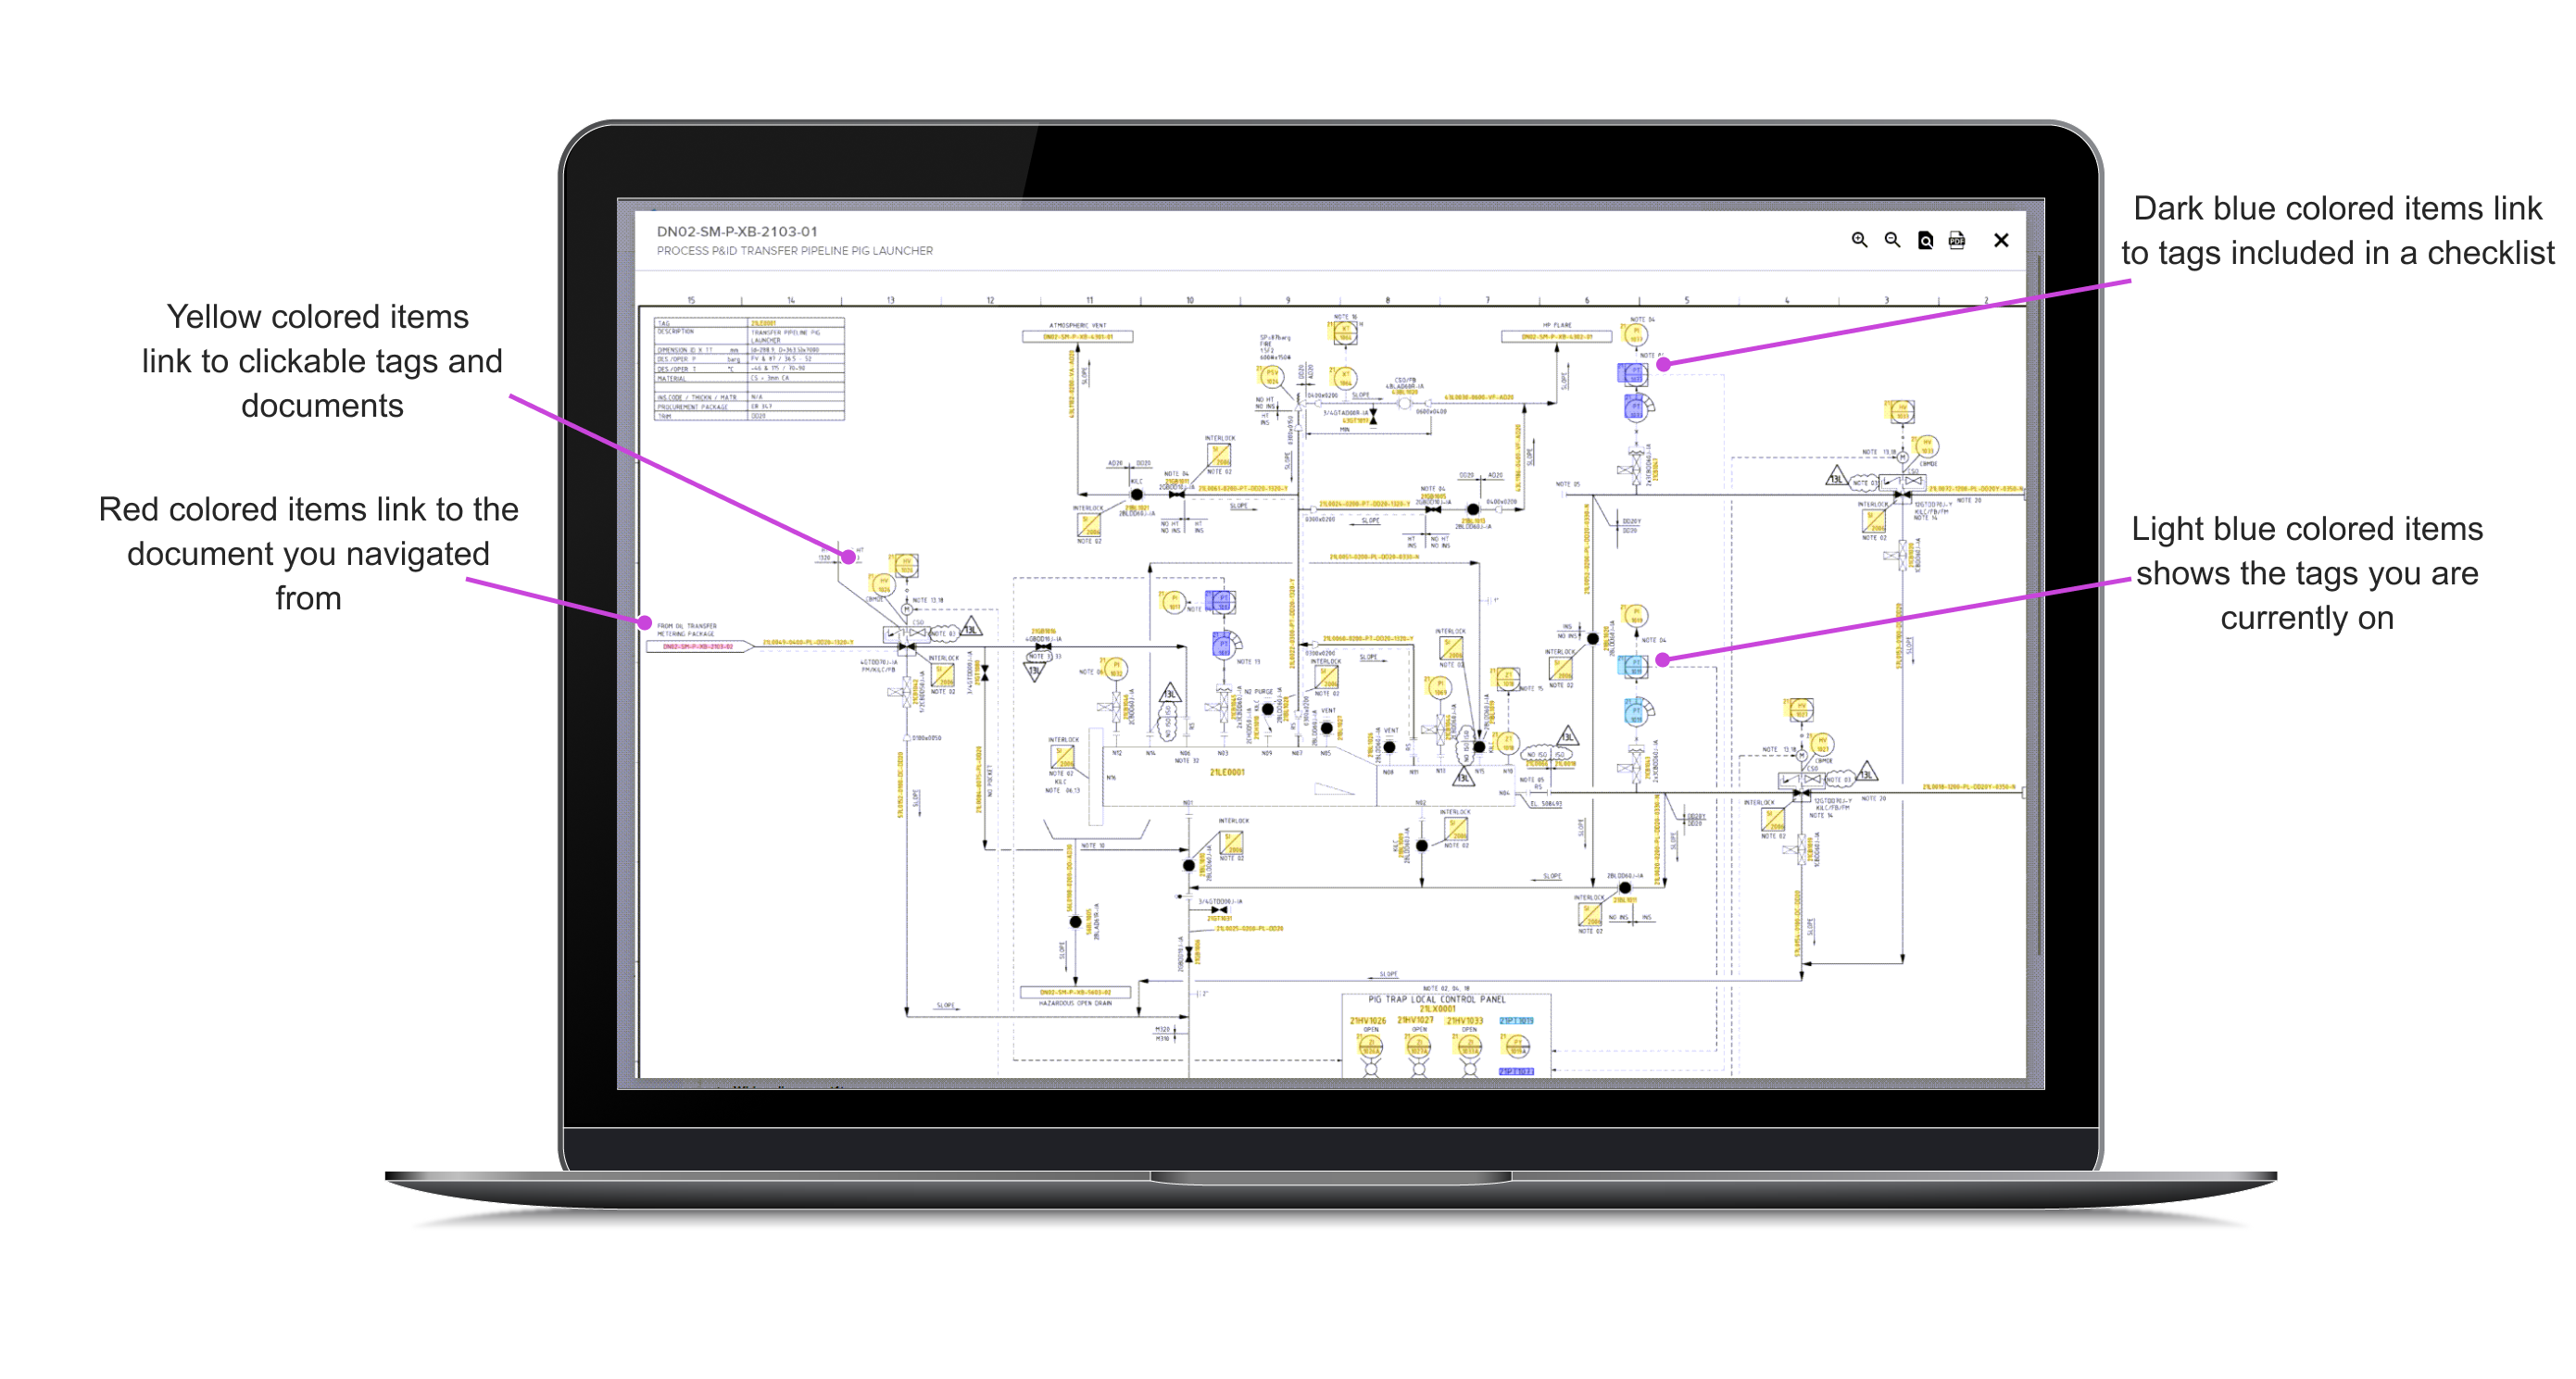The image size is (2576, 1379).
Task: Click the dark blue PT square beside PI 1011
Action: click(x=1221, y=601)
